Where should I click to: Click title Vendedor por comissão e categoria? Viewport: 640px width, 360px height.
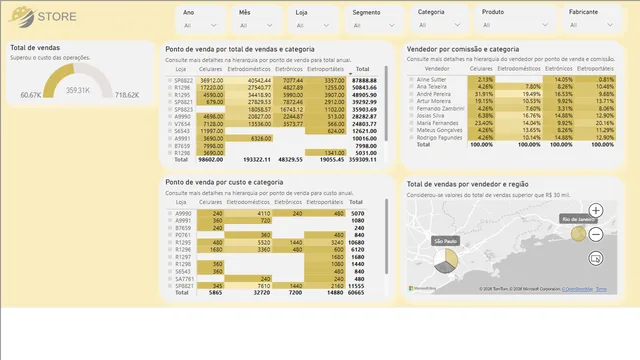pos(463,49)
